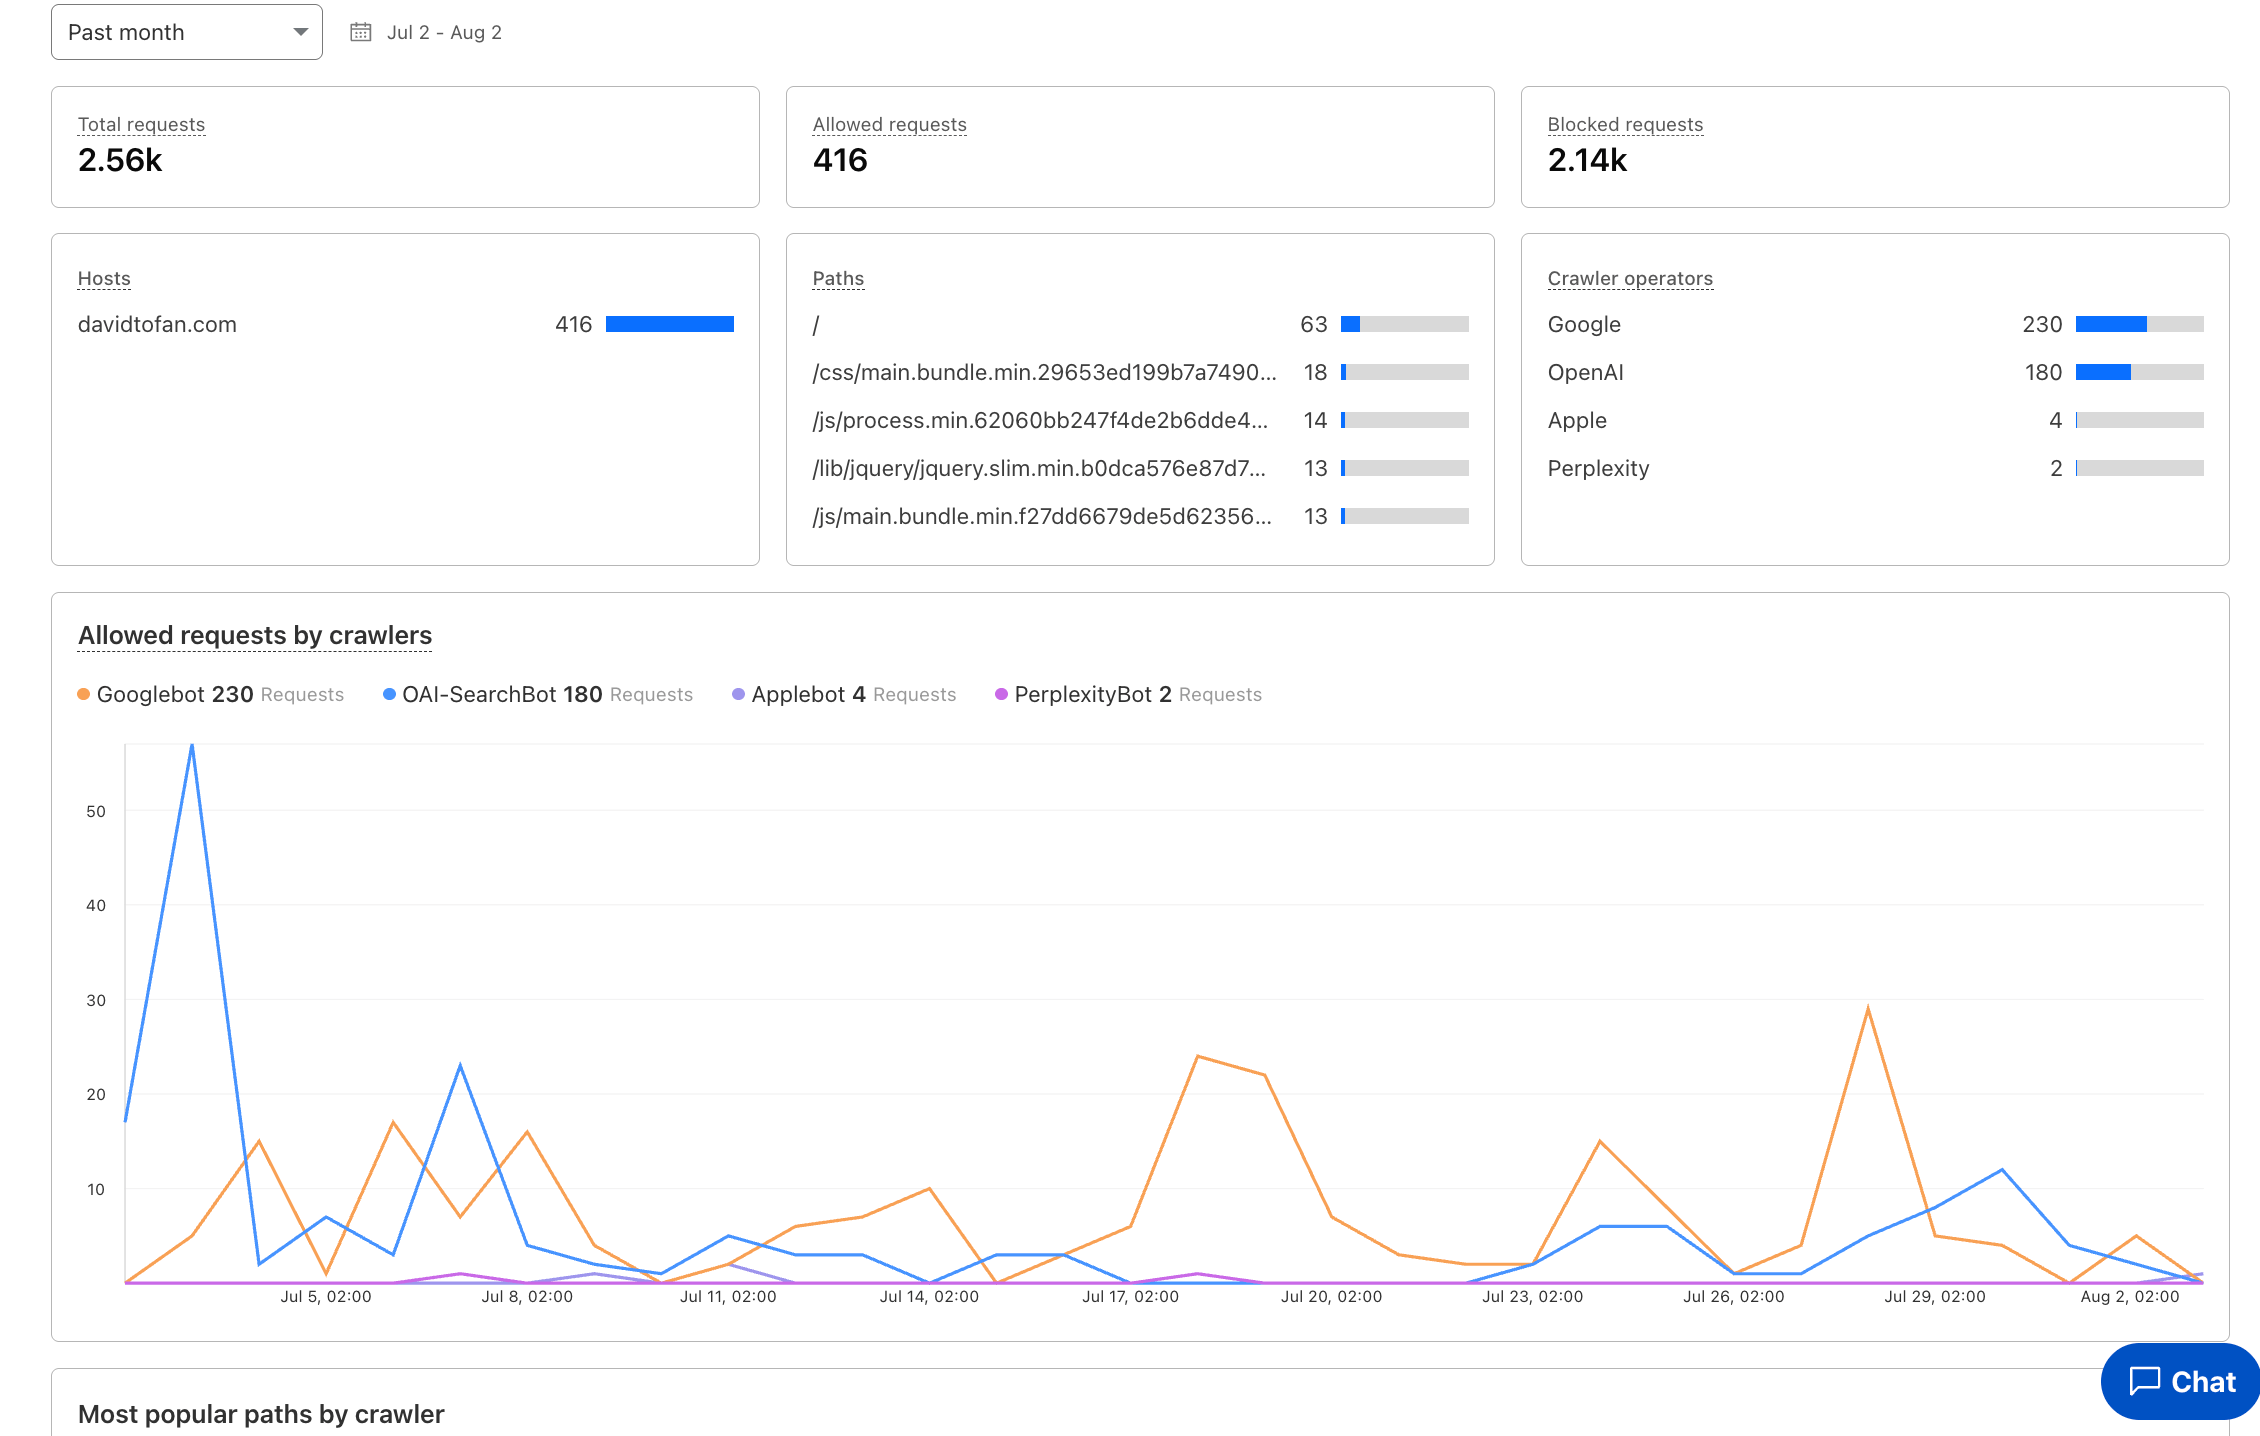Click the chat bubble icon in Chat button
The image size is (2260, 1436).
click(x=2145, y=1382)
